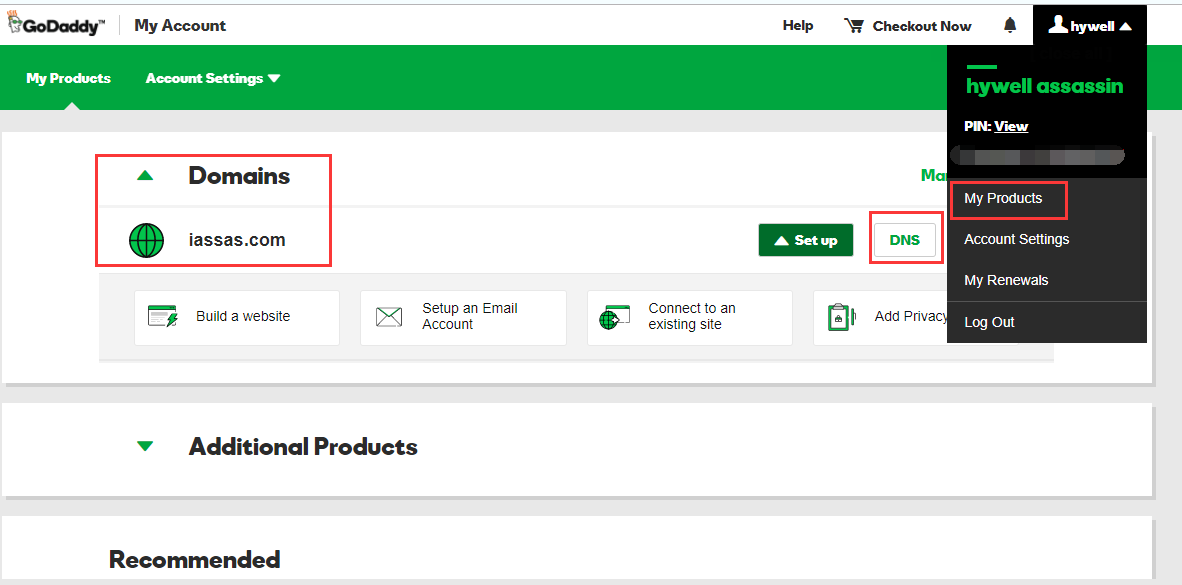Click the notifications bell

coord(1009,24)
